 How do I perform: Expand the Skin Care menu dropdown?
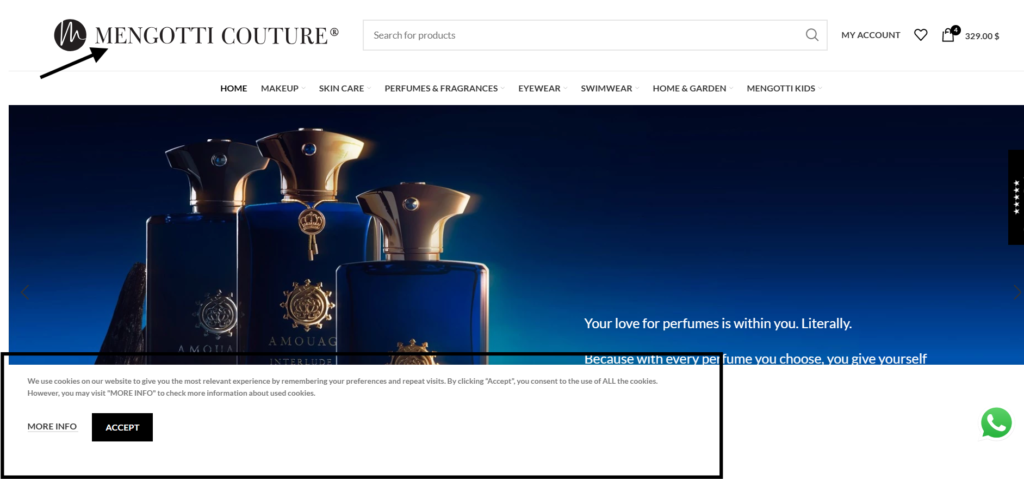click(x=344, y=88)
